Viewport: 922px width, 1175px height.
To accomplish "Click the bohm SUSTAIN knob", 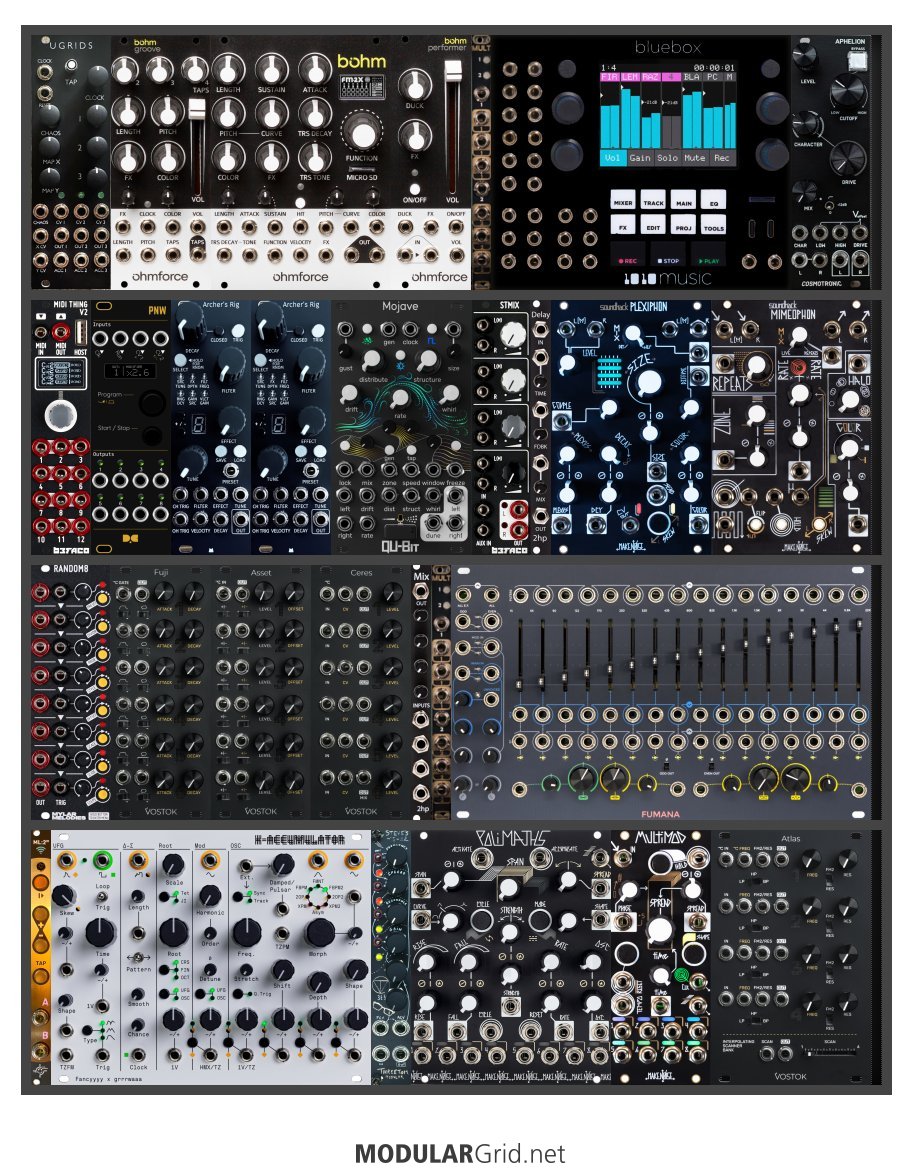I will 271,69.
